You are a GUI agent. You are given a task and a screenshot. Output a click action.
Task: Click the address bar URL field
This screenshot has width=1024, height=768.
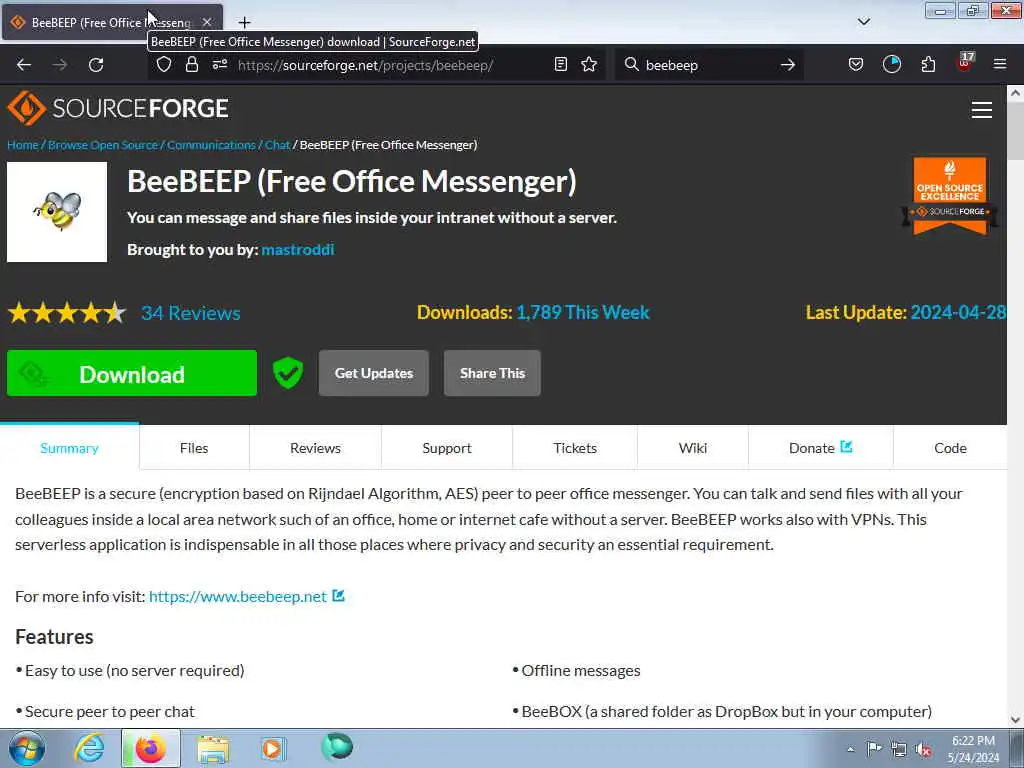(365, 65)
